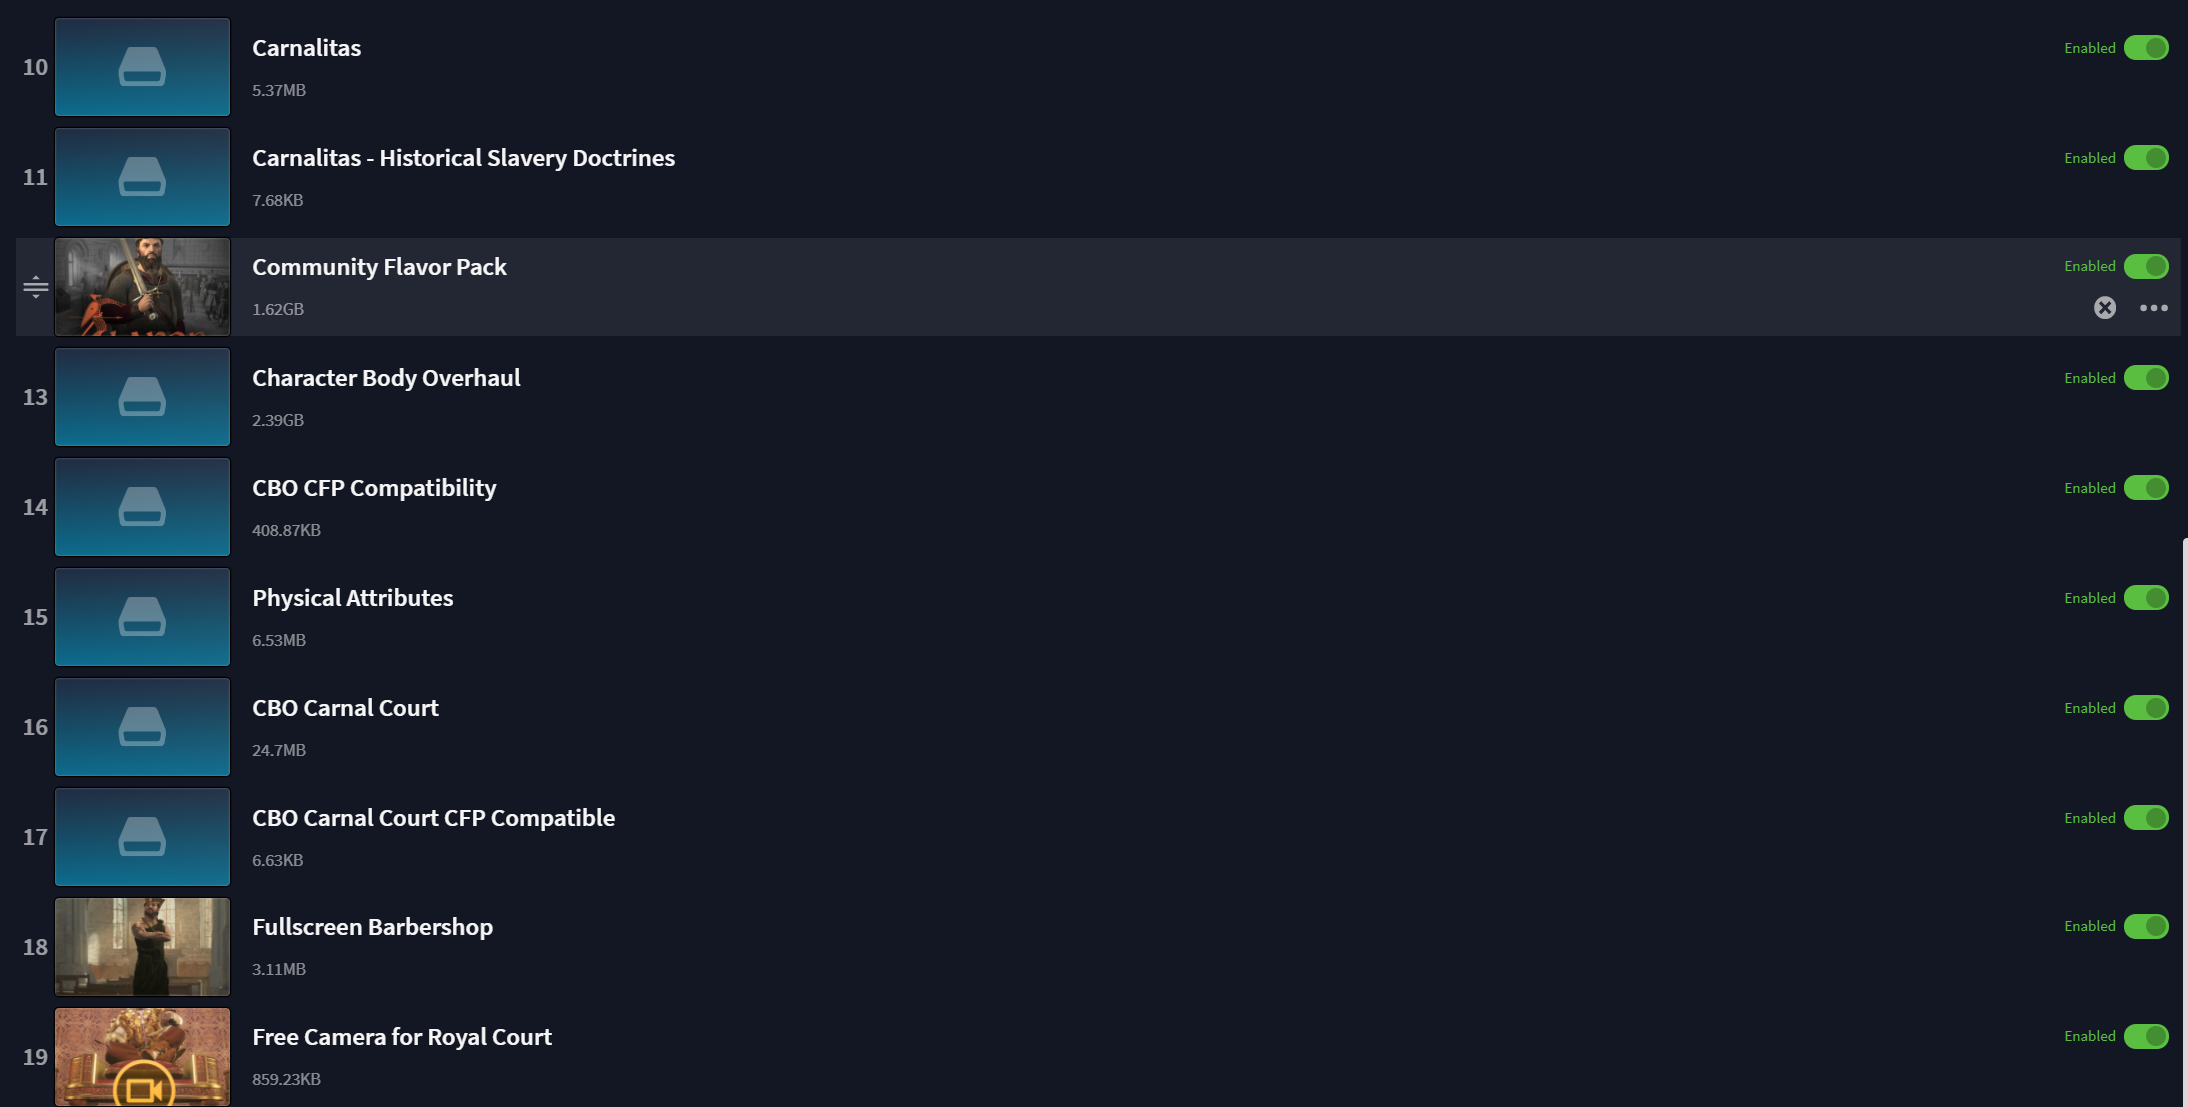Remove Community Flavor Pack with X icon
The width and height of the screenshot is (2188, 1107).
coord(2104,308)
